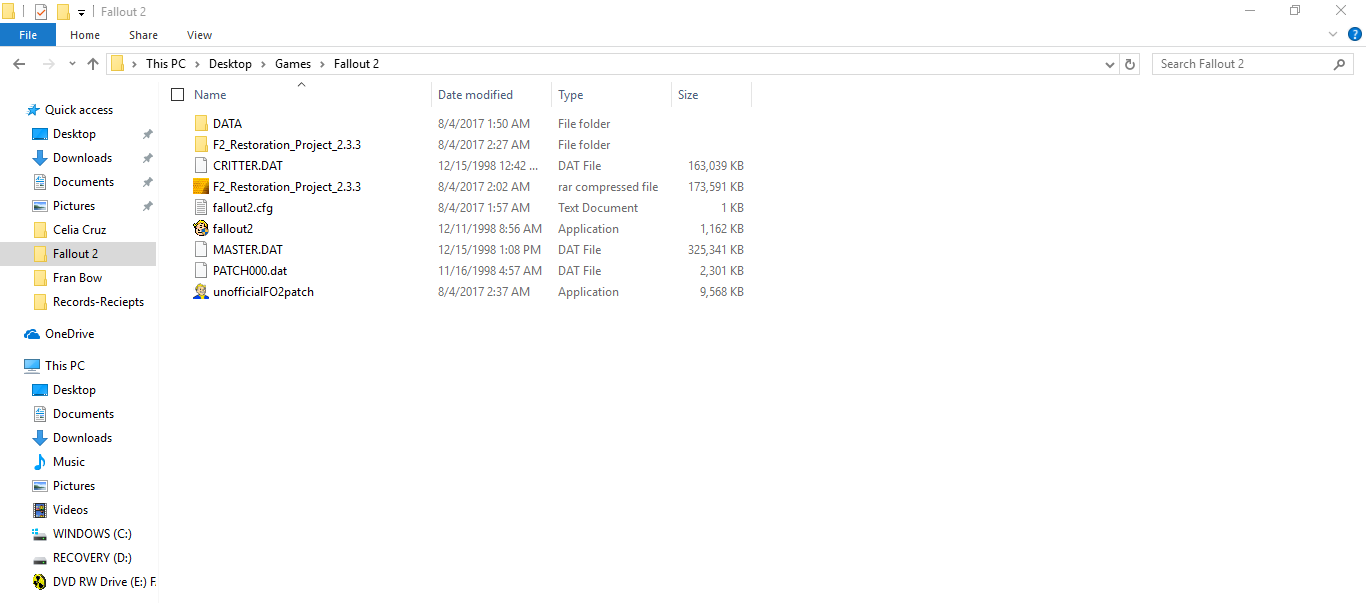Expand the breadcrumb chevron after Desktop
Screen dimensions: 1366x603
[x=263, y=64]
